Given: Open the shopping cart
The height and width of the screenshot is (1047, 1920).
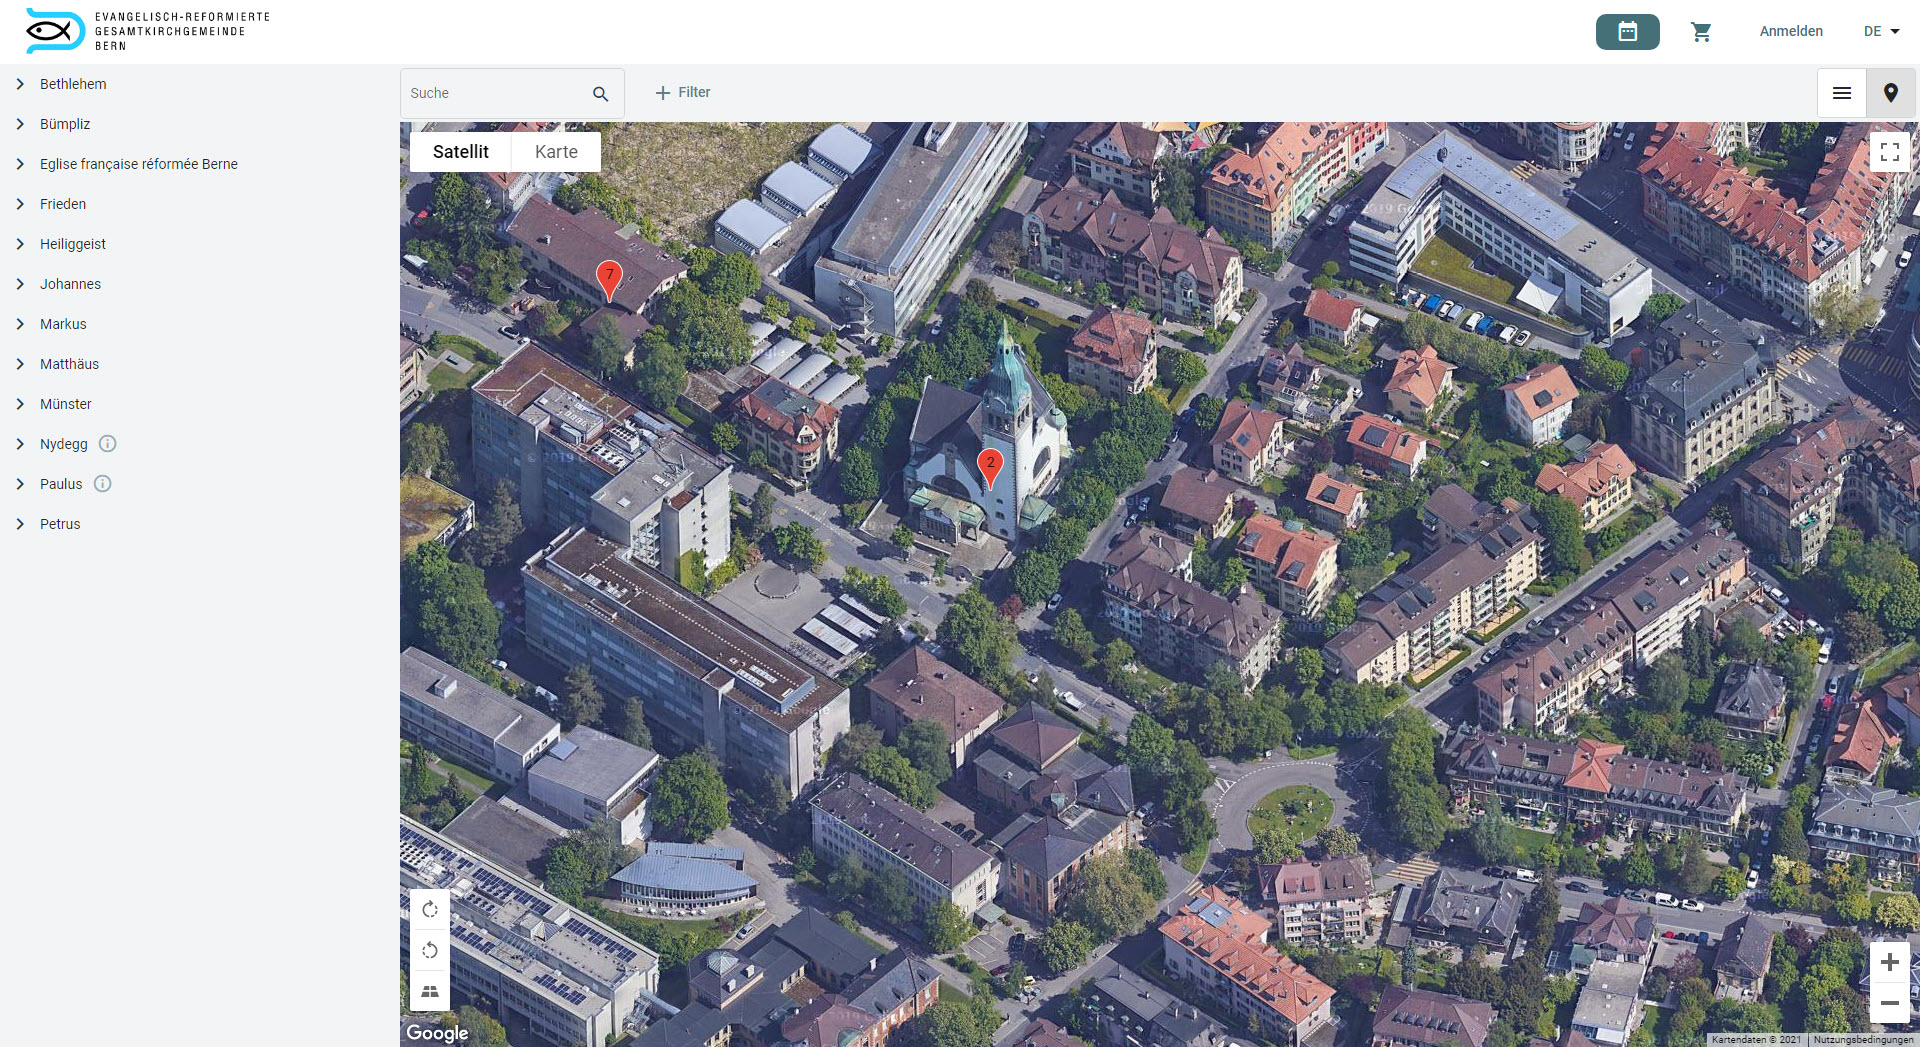Looking at the screenshot, I should tap(1701, 32).
